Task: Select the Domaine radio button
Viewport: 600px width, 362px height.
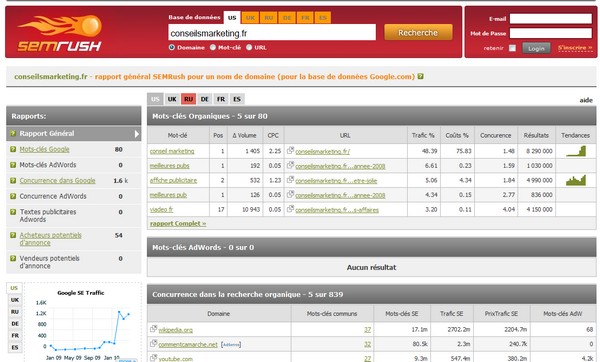Action: point(172,47)
